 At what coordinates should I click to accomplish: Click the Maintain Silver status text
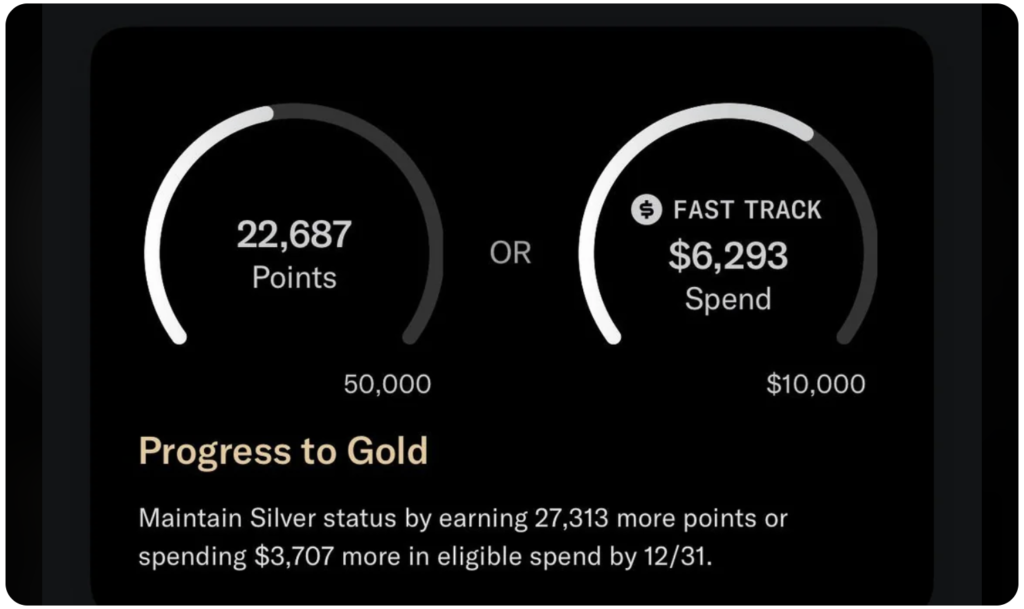coord(261,519)
